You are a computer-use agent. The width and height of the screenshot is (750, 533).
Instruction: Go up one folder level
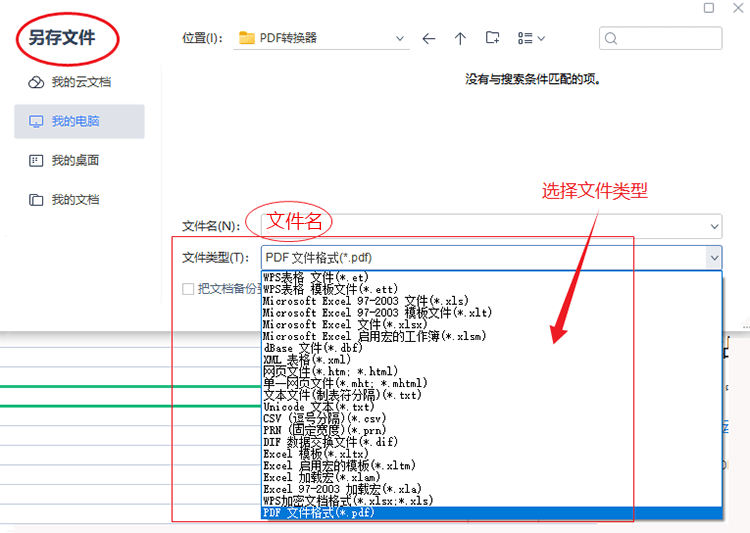tap(460, 38)
